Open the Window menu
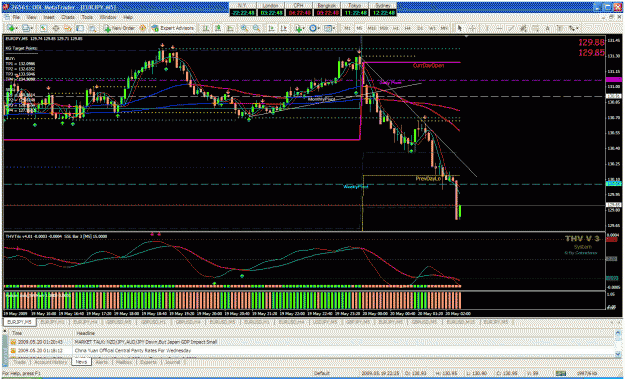The height and width of the screenshot is (379, 625). point(108,18)
